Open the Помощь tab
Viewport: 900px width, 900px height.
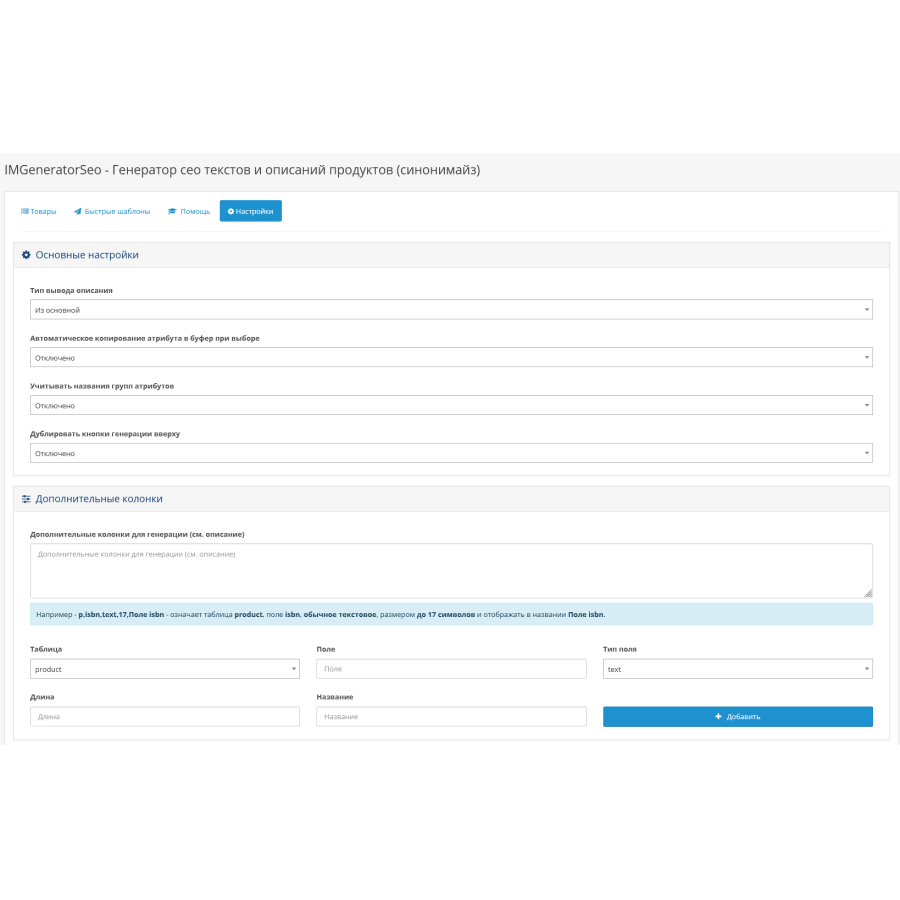pyautogui.click(x=189, y=211)
